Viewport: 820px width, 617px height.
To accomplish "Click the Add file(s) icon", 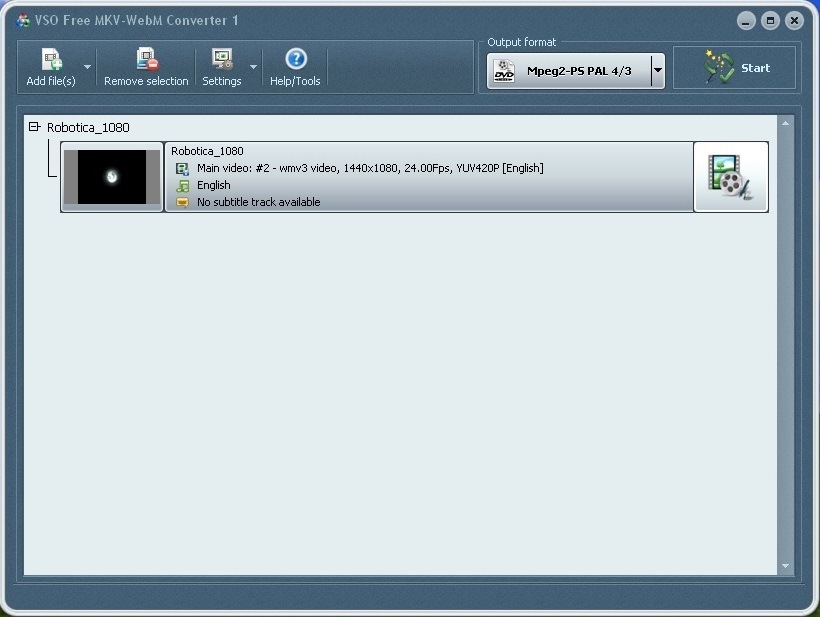I will point(52,59).
